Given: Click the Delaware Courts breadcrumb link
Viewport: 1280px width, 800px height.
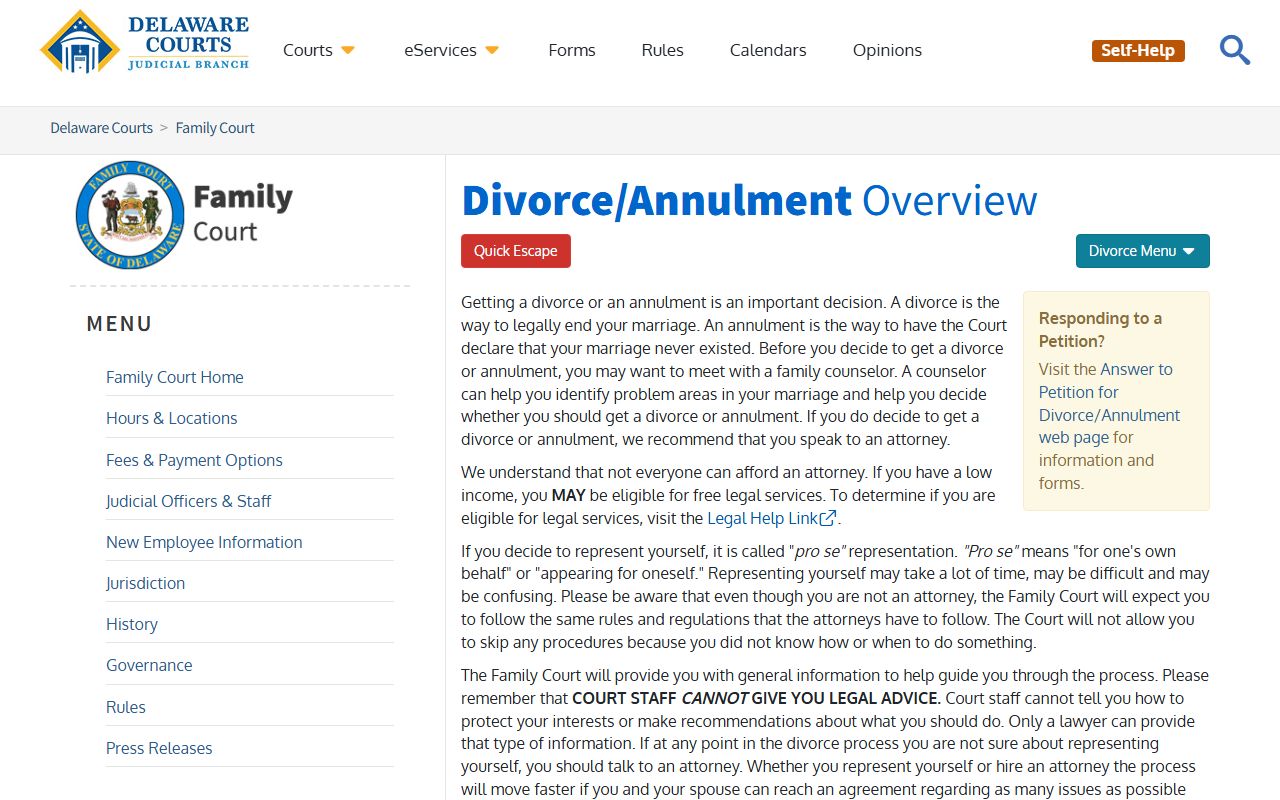Looking at the screenshot, I should coord(102,128).
